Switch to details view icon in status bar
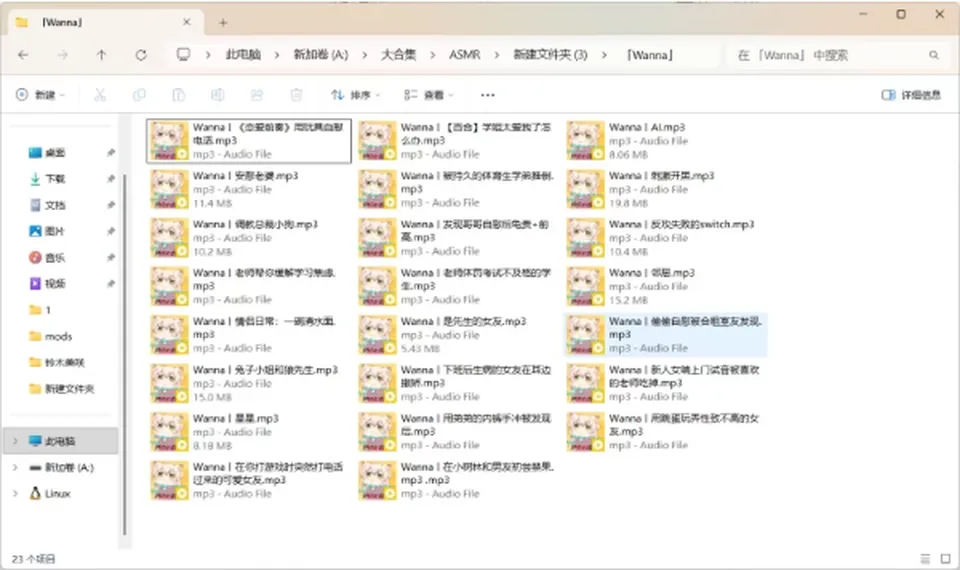Screen dimensions: 960x570 click(x=925, y=559)
